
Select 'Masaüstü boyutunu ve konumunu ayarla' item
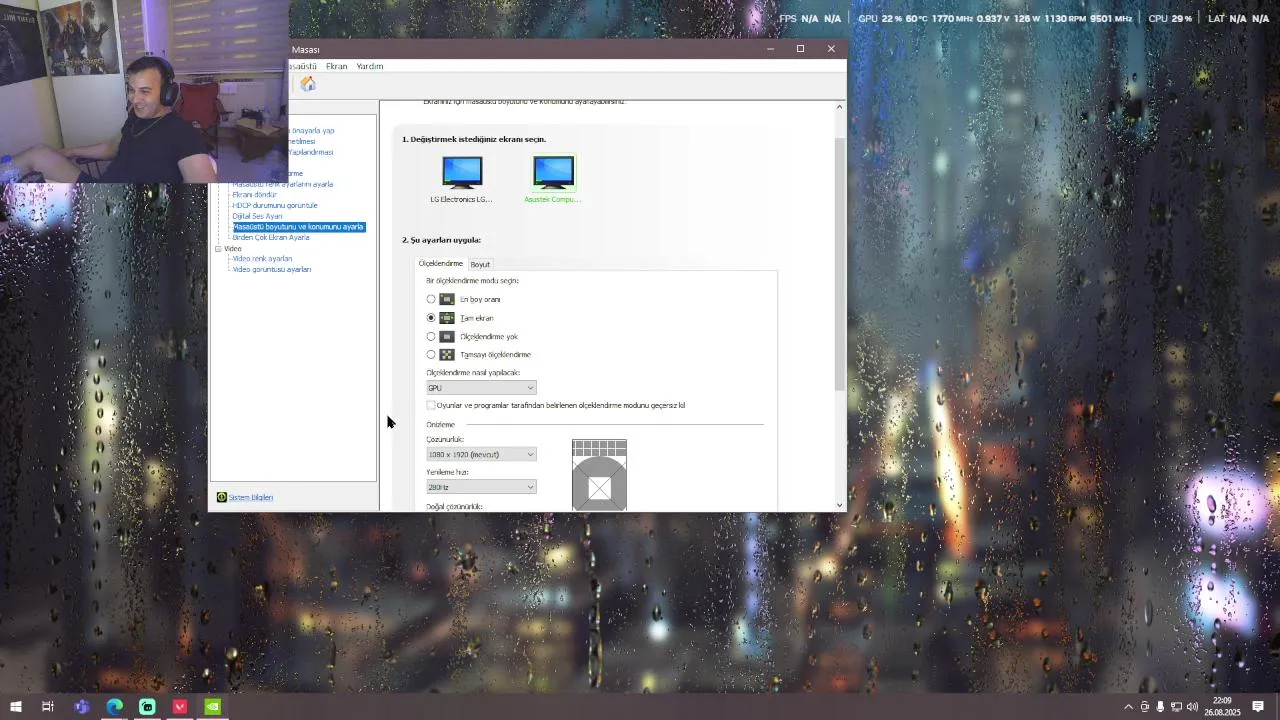pos(298,227)
